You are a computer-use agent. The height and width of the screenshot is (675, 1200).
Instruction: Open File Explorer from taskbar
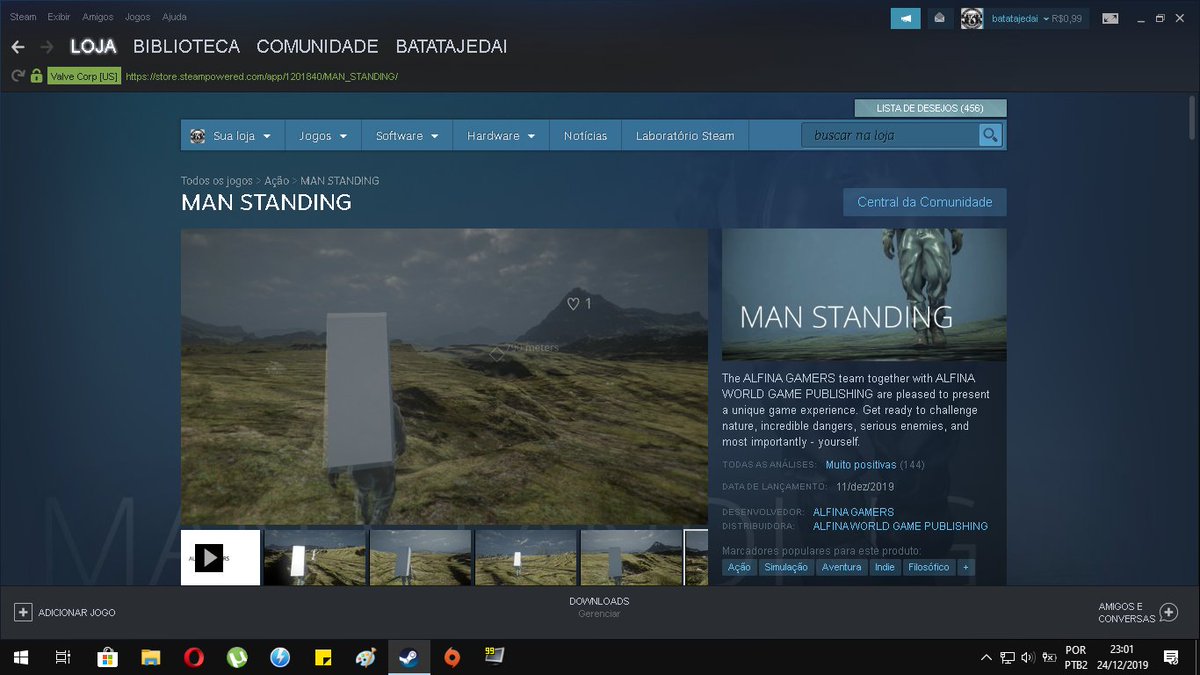[150, 657]
